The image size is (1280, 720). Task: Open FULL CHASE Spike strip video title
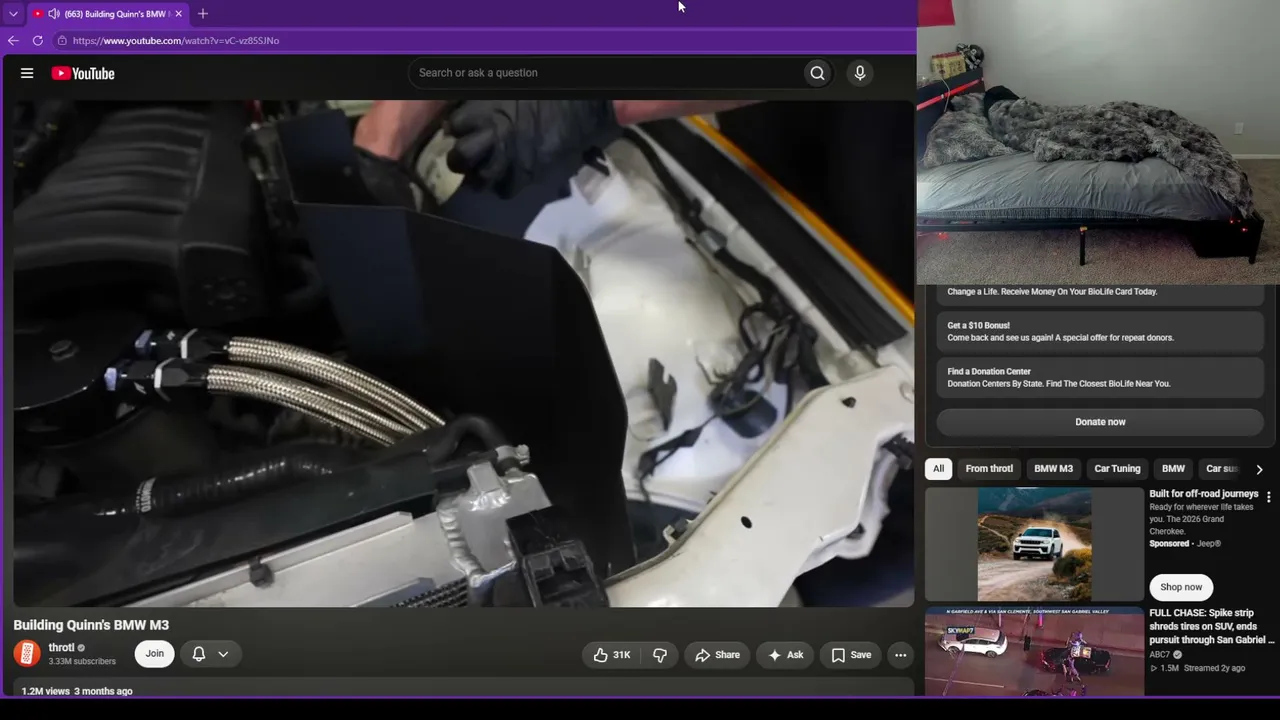point(1212,626)
